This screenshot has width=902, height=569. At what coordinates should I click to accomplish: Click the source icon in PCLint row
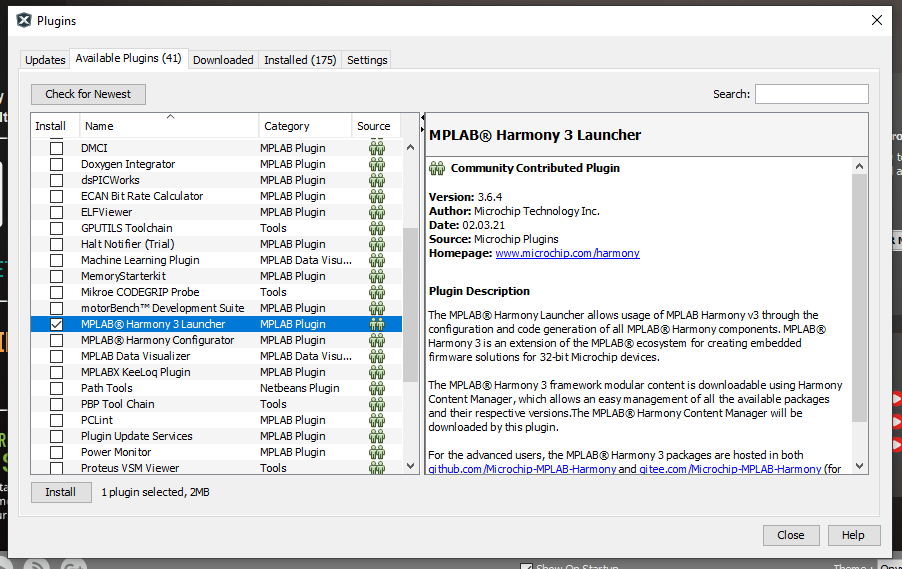point(377,421)
